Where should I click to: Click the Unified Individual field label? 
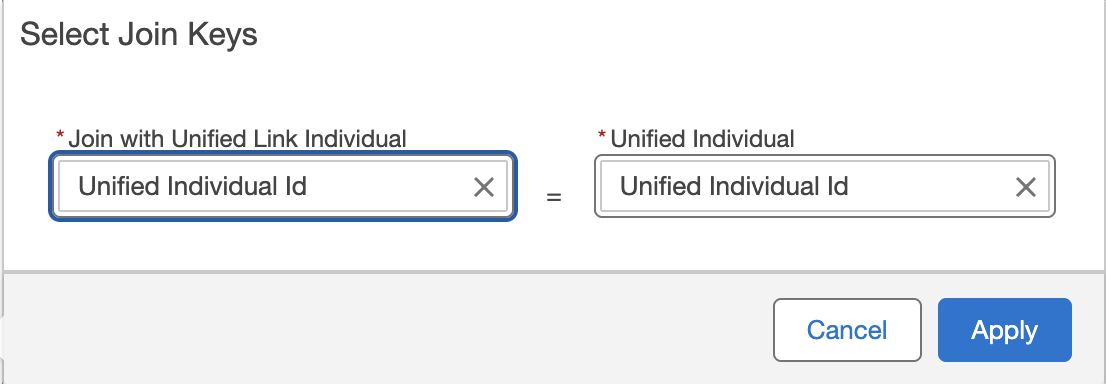(x=703, y=138)
